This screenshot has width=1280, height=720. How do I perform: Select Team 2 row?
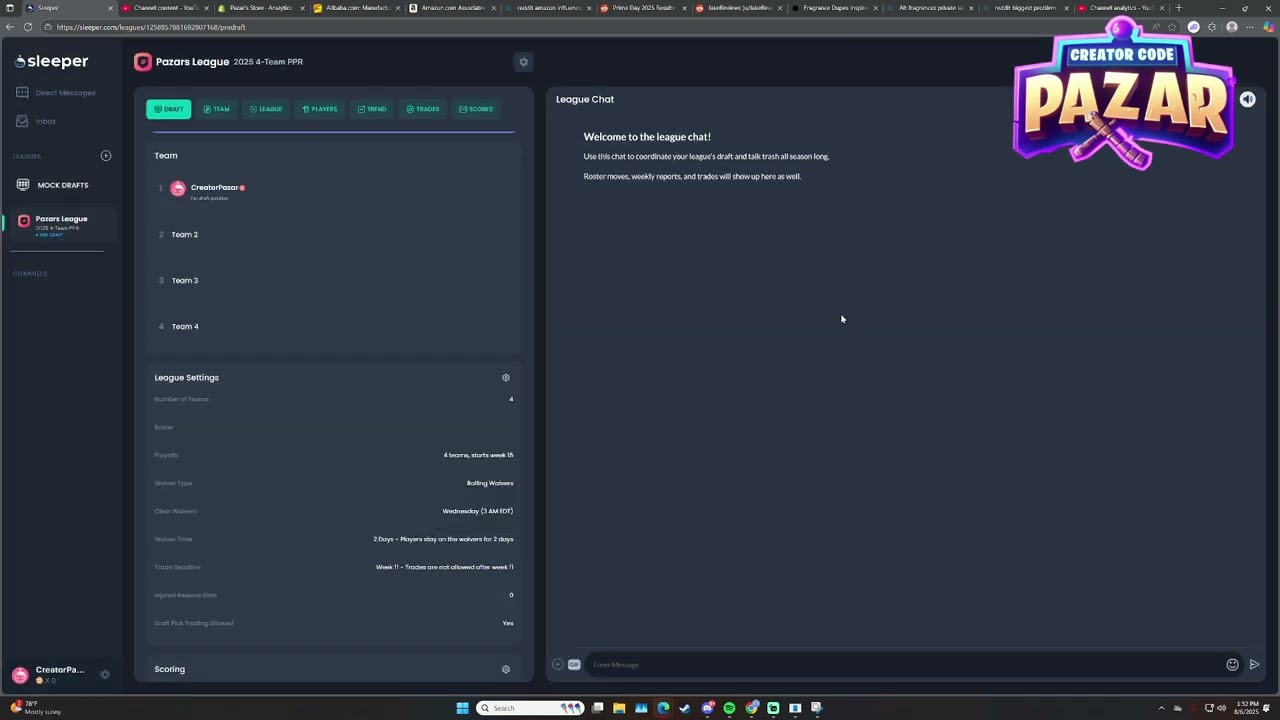pos(334,234)
